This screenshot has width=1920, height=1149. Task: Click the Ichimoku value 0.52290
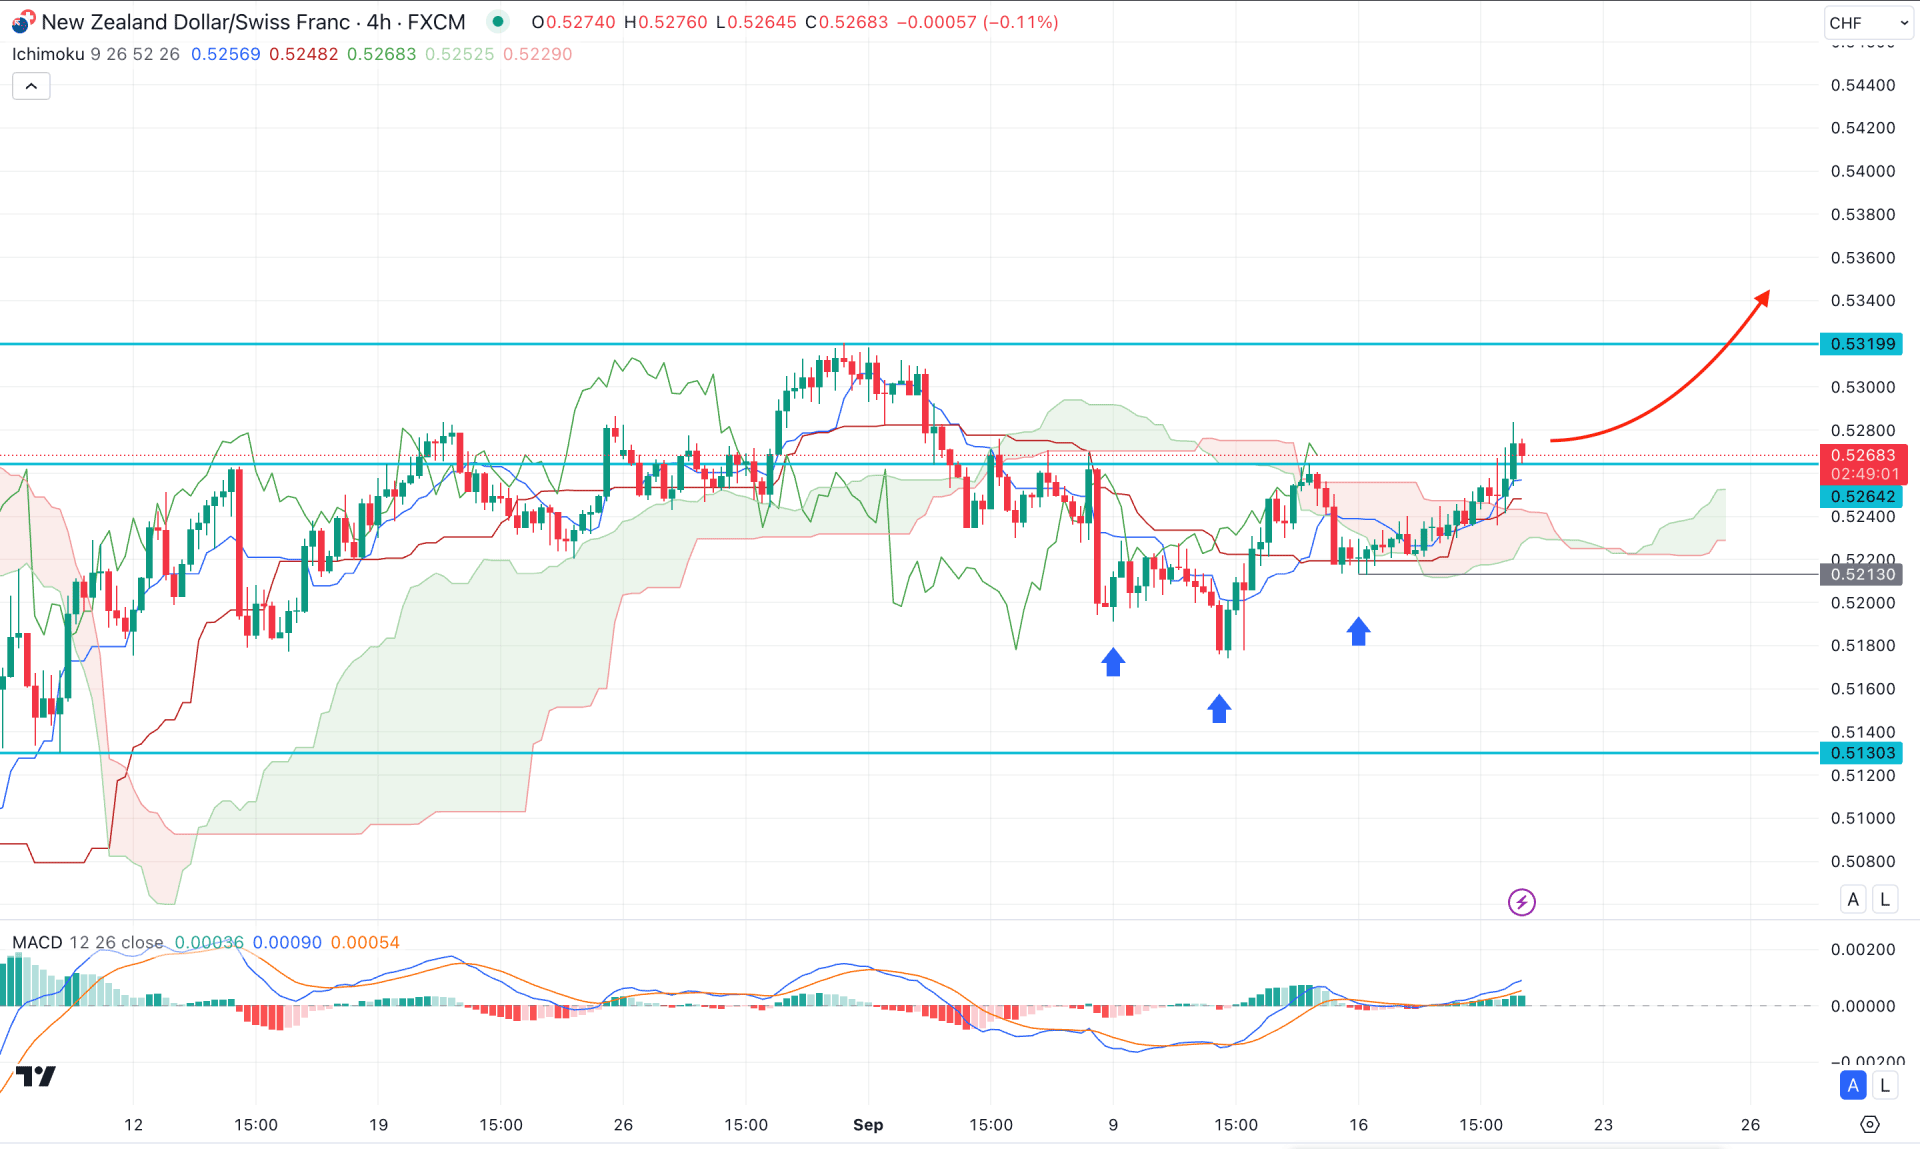pyautogui.click(x=538, y=54)
